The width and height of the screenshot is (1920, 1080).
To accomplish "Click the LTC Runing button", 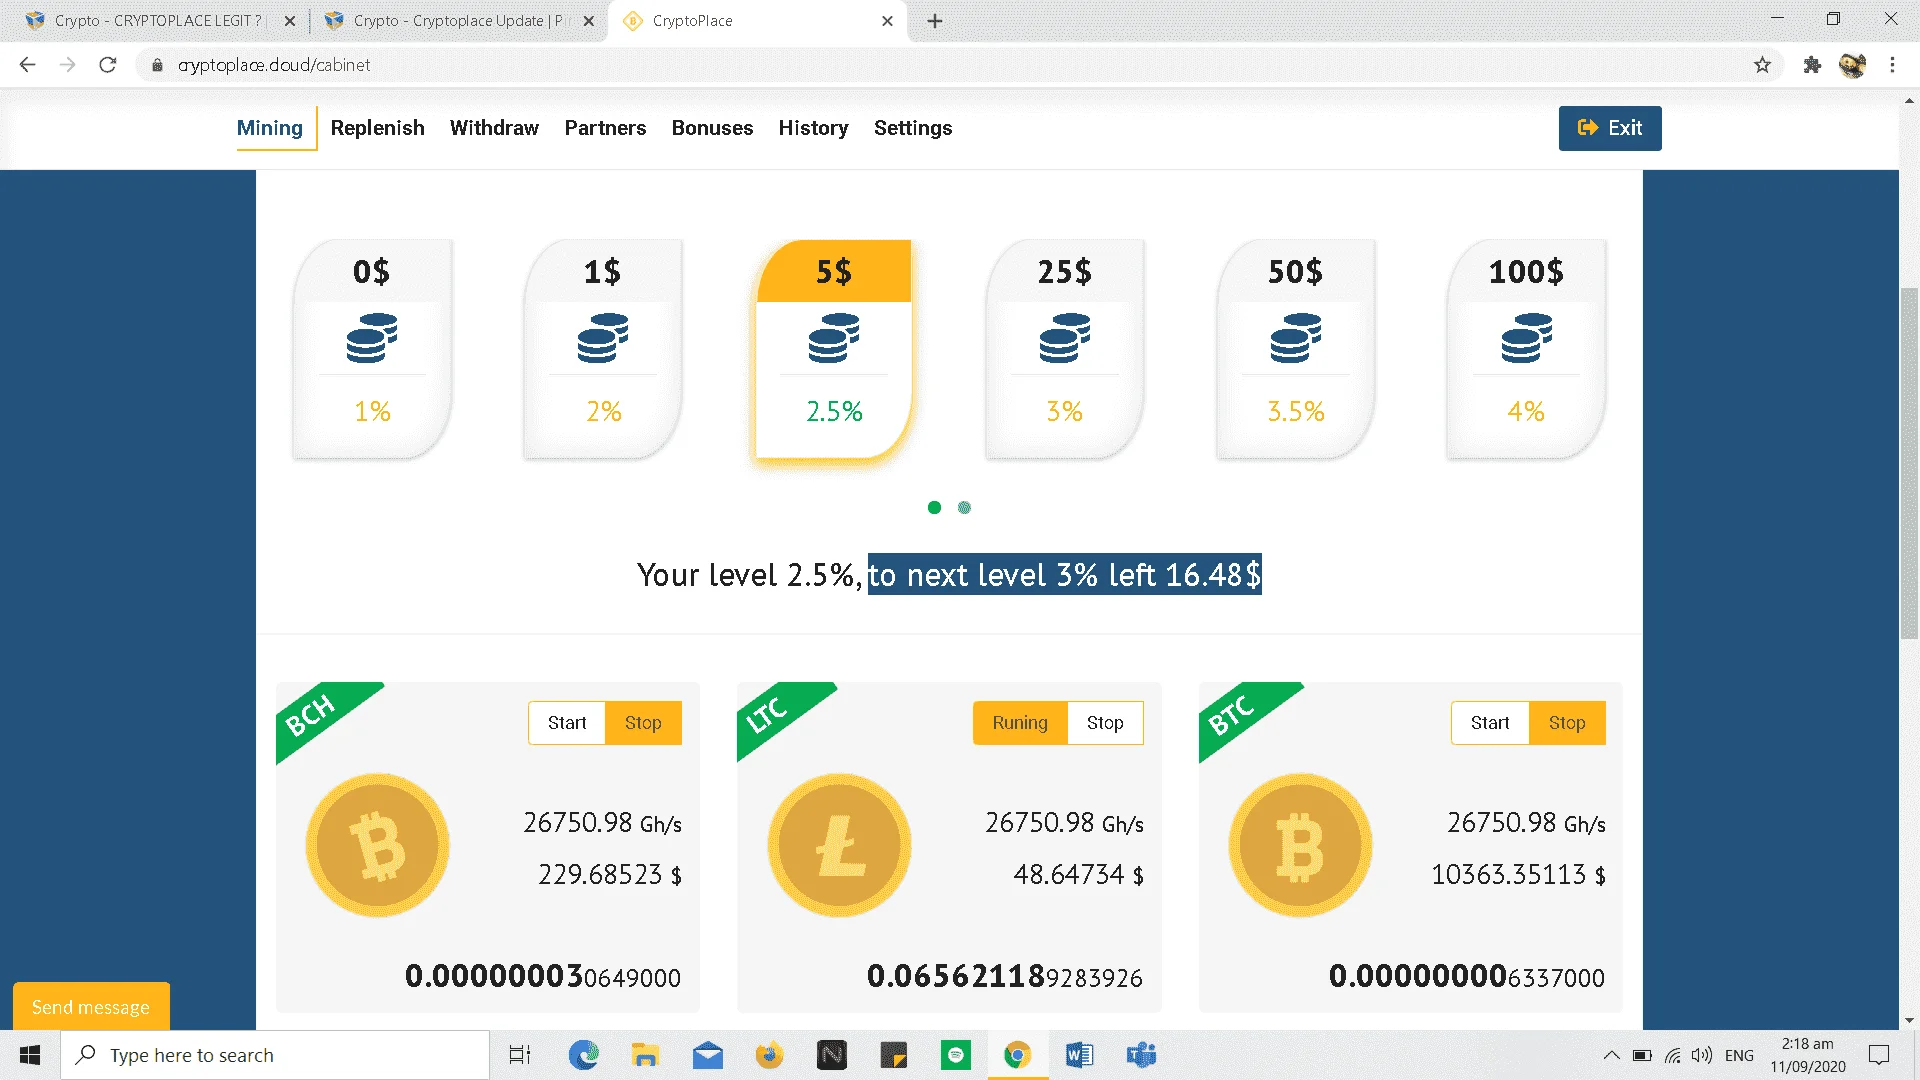I will [1020, 722].
